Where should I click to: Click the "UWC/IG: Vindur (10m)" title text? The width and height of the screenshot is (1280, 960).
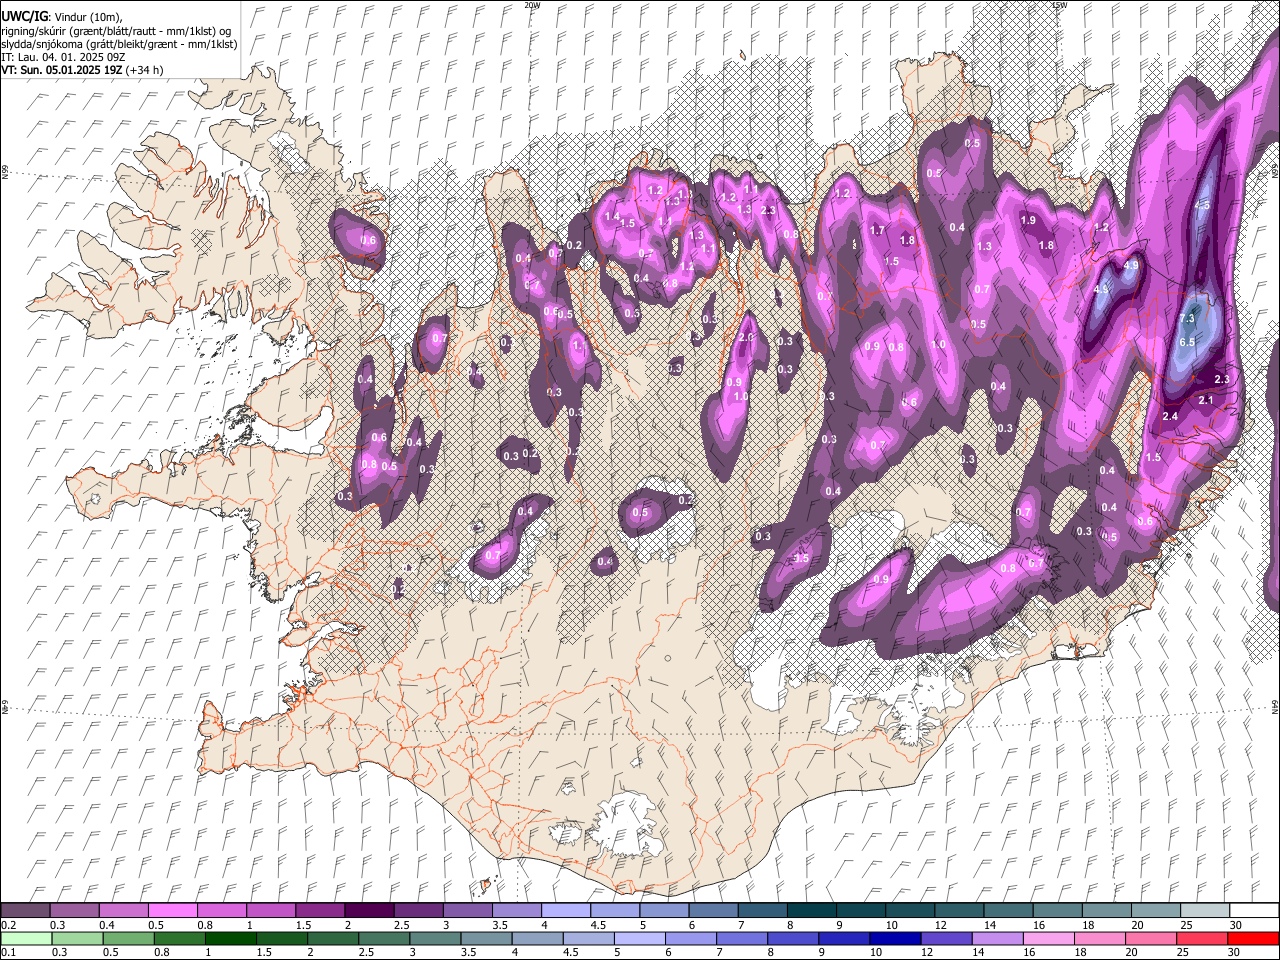(x=62, y=16)
